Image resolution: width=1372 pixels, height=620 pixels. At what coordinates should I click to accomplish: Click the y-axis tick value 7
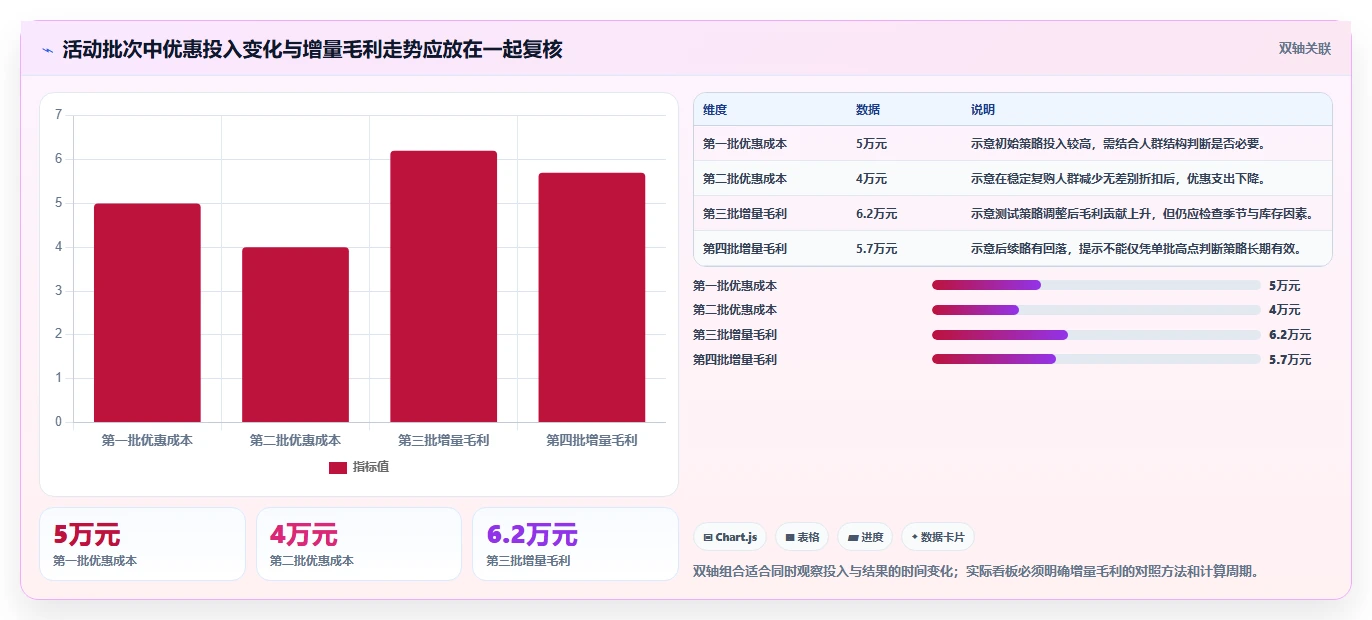pos(59,115)
